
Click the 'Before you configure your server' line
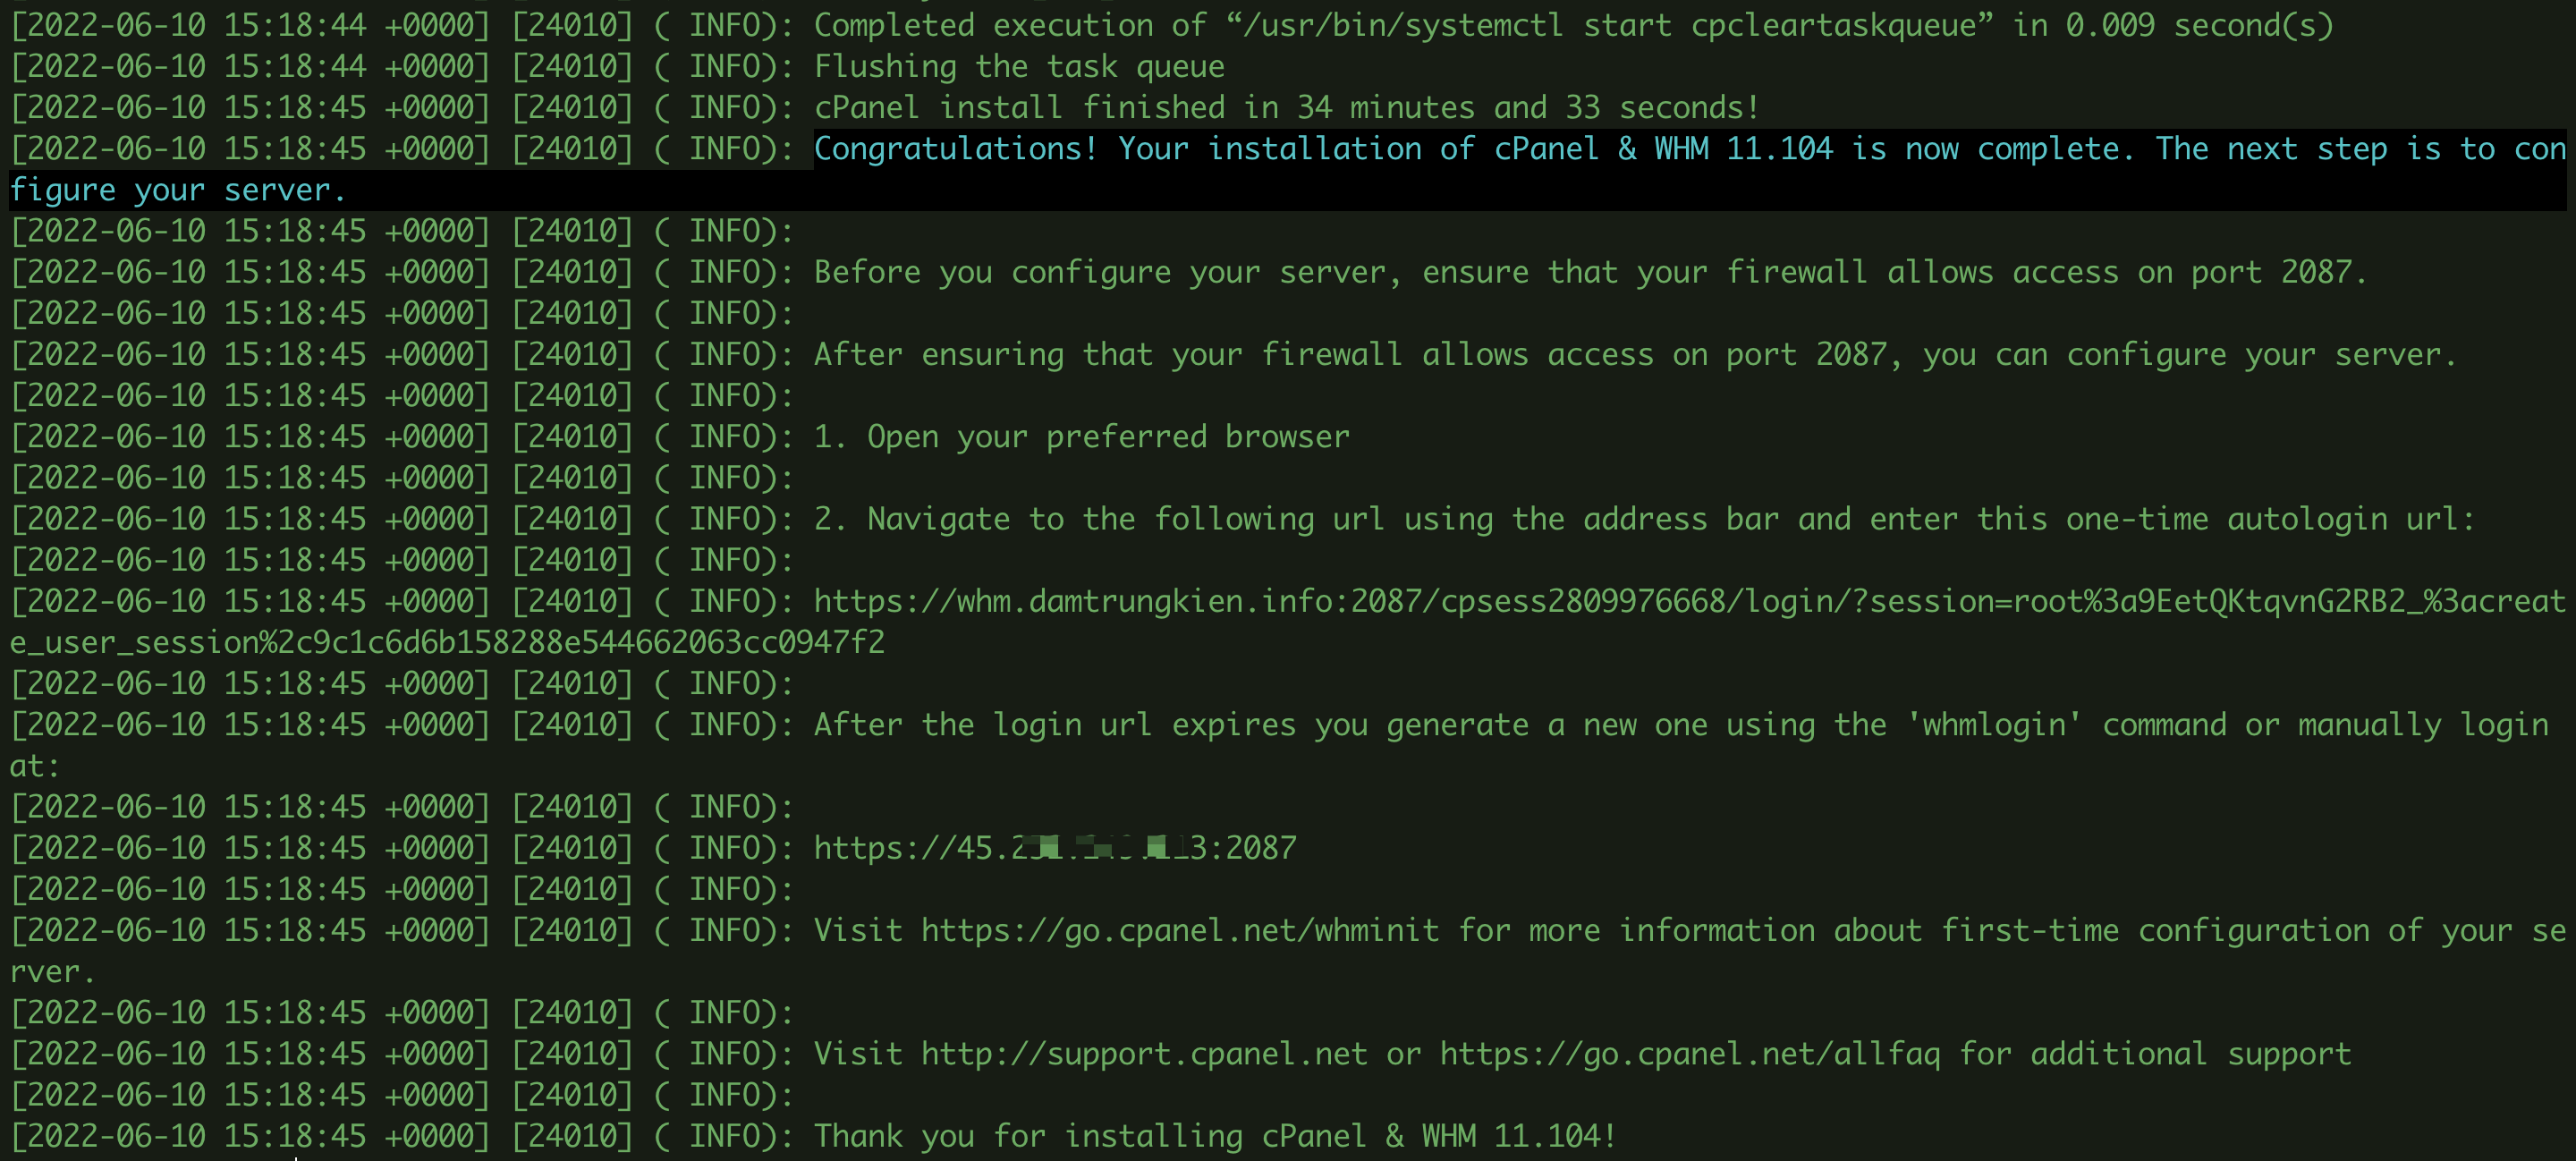click(x=1590, y=272)
